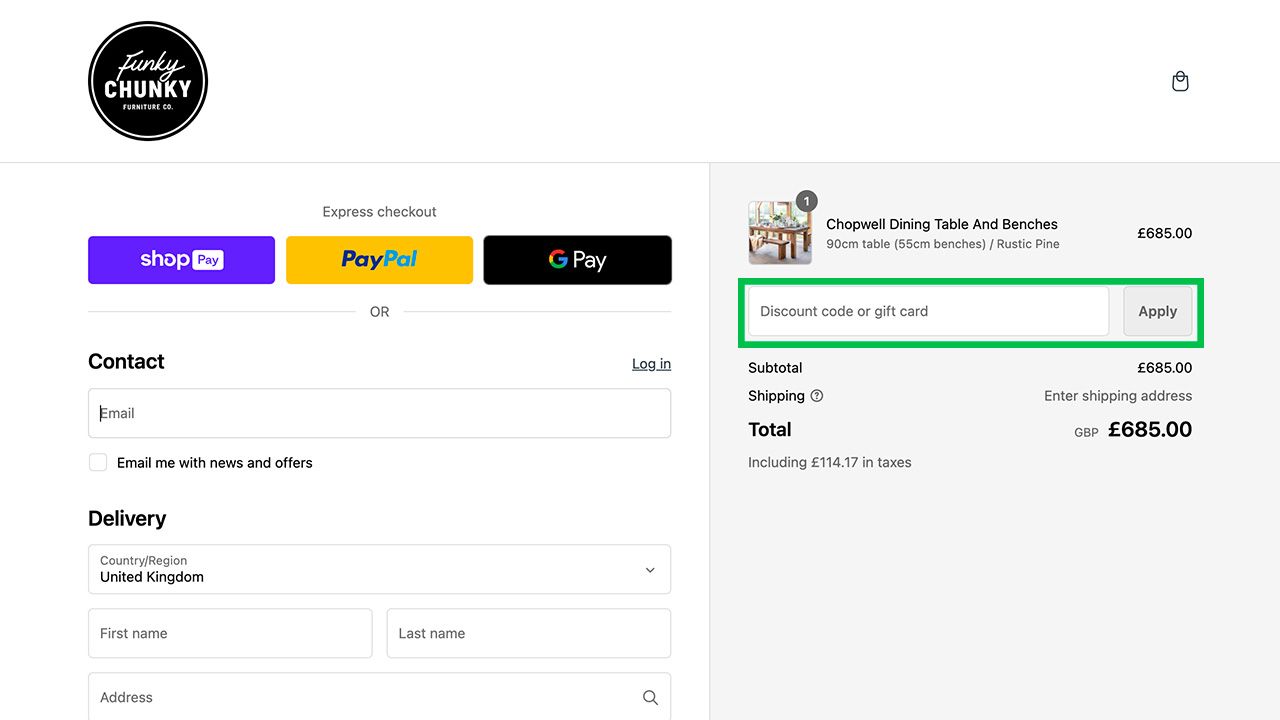Focus the Email input field
Viewport: 1280px width, 720px height.
coord(379,413)
